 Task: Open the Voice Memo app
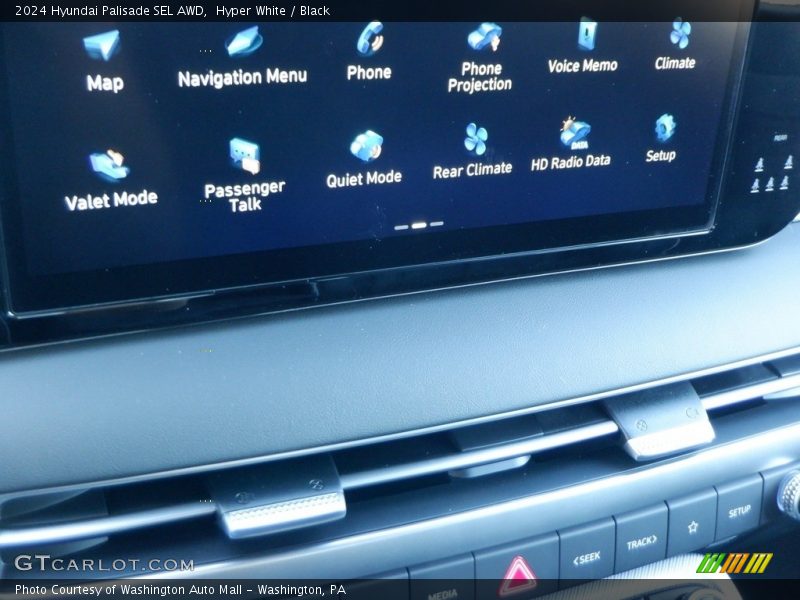coord(585,36)
